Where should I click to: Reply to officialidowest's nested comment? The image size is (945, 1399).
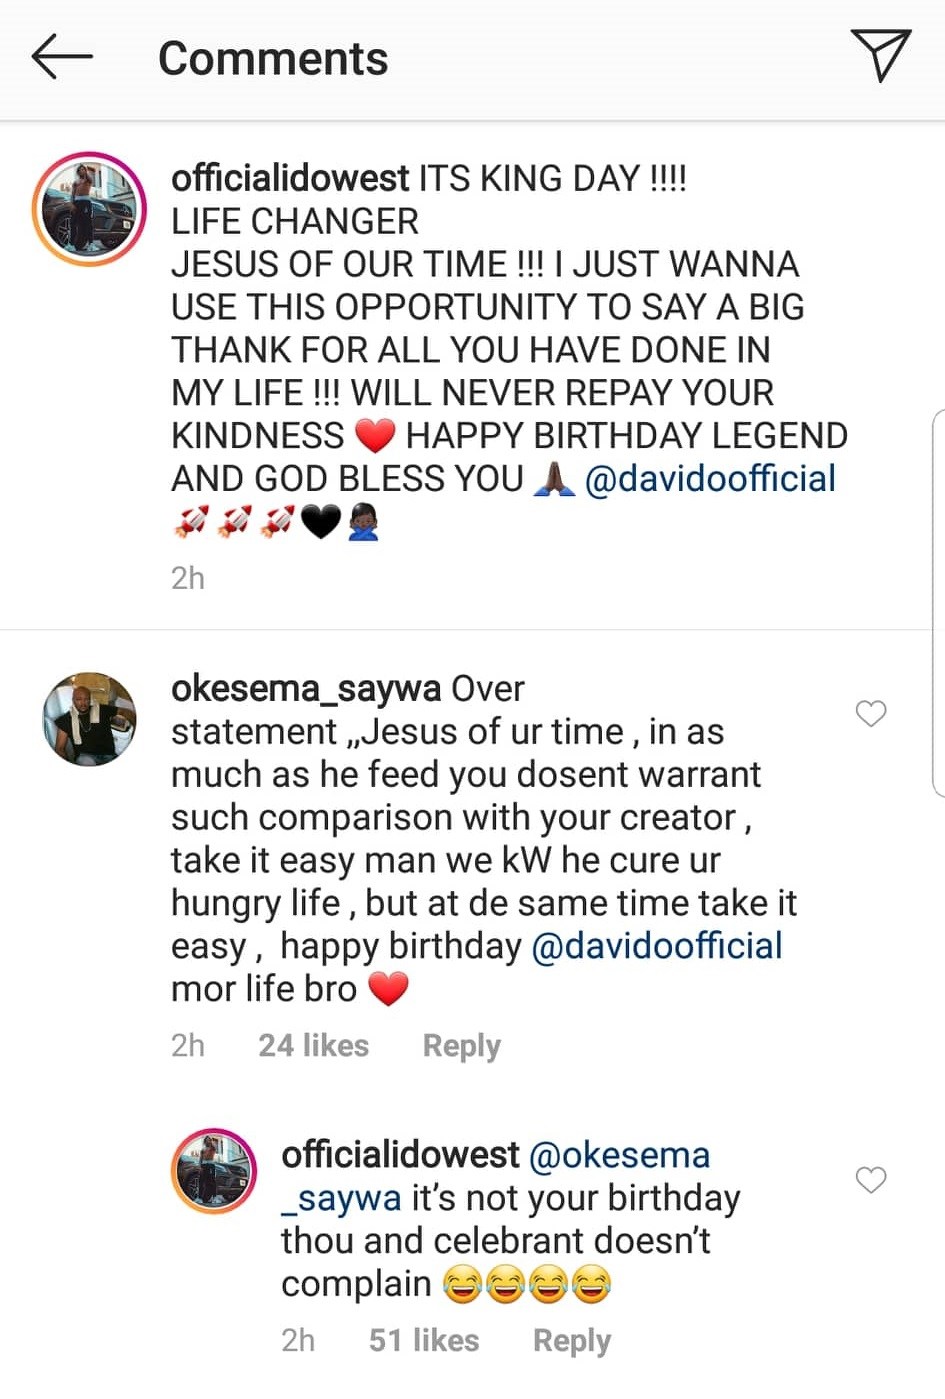[x=571, y=1341]
